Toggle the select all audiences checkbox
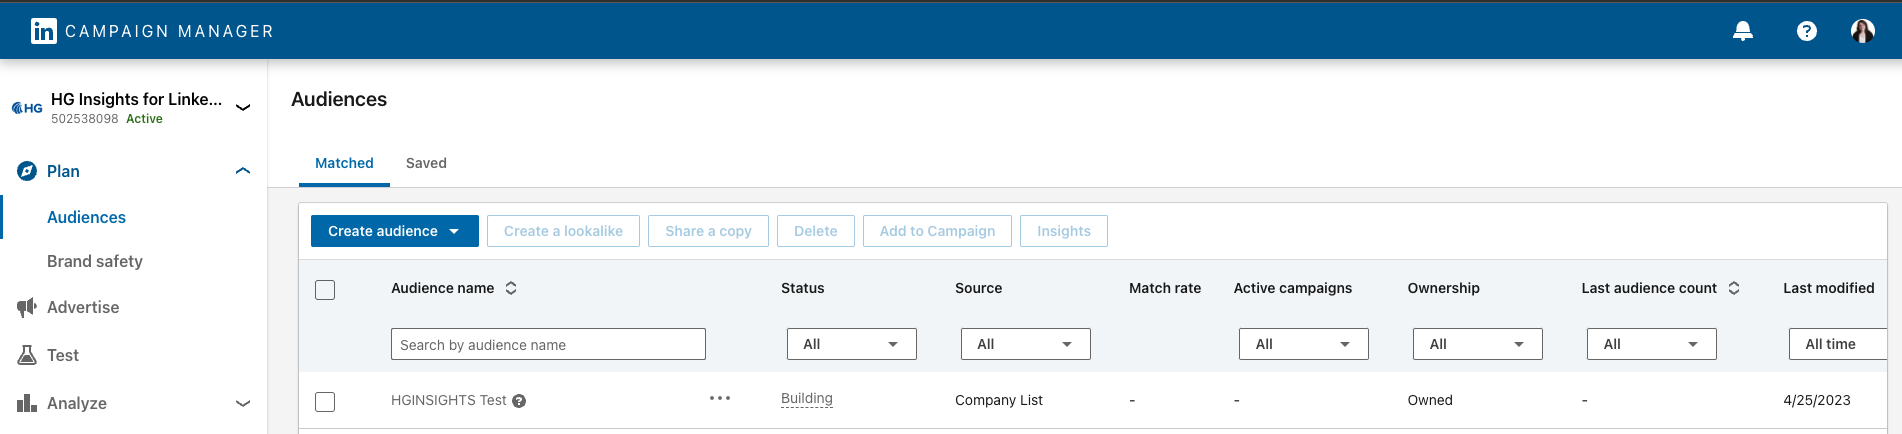Image resolution: width=1902 pixels, height=434 pixels. coord(325,290)
